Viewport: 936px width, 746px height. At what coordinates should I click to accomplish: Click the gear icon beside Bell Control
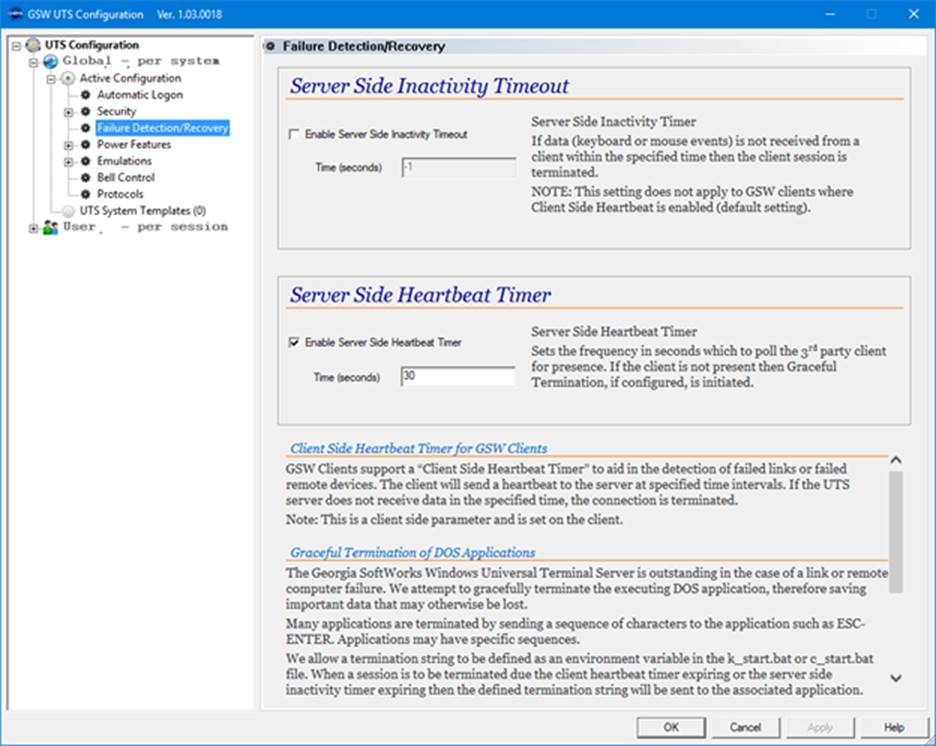click(85, 177)
